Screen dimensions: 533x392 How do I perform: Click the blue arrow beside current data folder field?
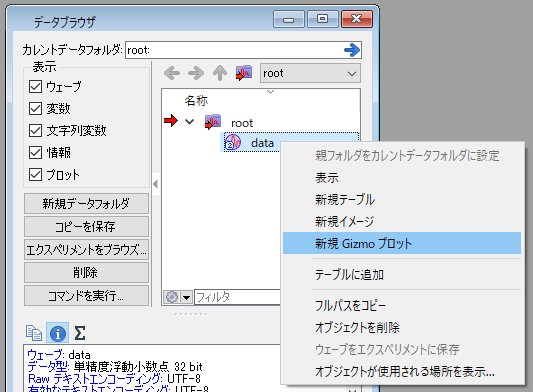[x=352, y=50]
